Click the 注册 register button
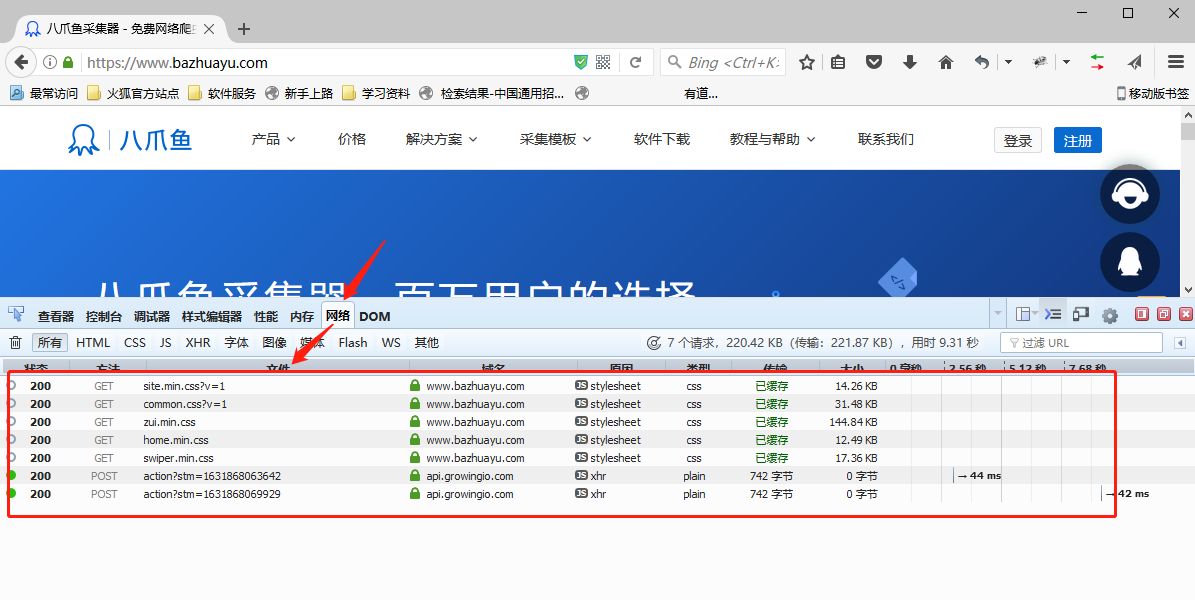Screen dimensions: 1195x600 1078,140
